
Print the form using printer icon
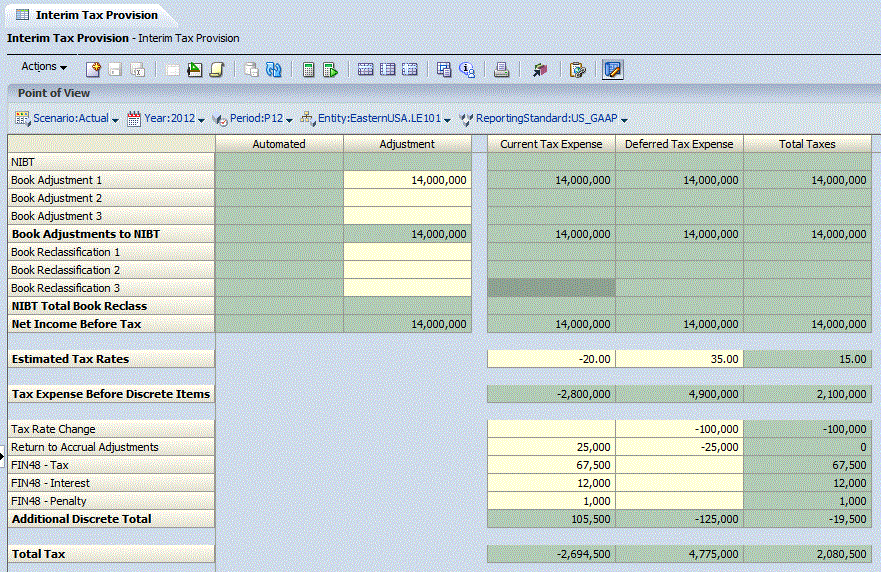click(501, 70)
